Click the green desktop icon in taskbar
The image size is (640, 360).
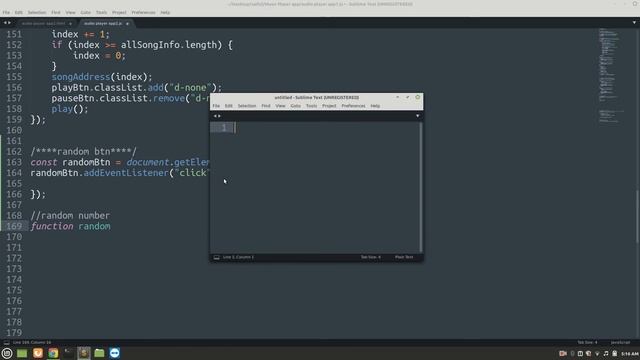[x=22, y=353]
